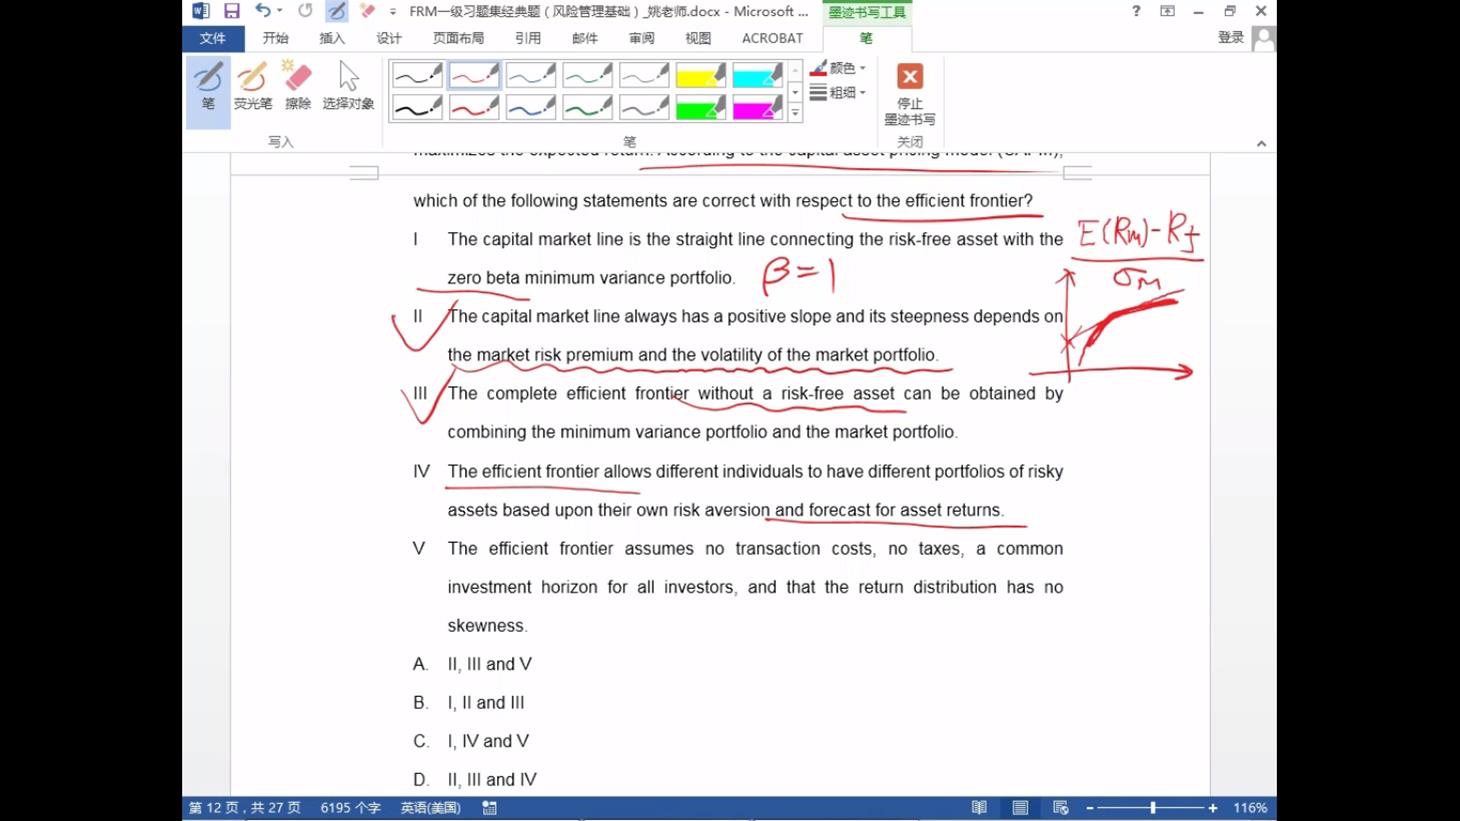Image resolution: width=1460 pixels, height=821 pixels.
Task: Open the 颜色 pen color dropdown
Action: 838,68
